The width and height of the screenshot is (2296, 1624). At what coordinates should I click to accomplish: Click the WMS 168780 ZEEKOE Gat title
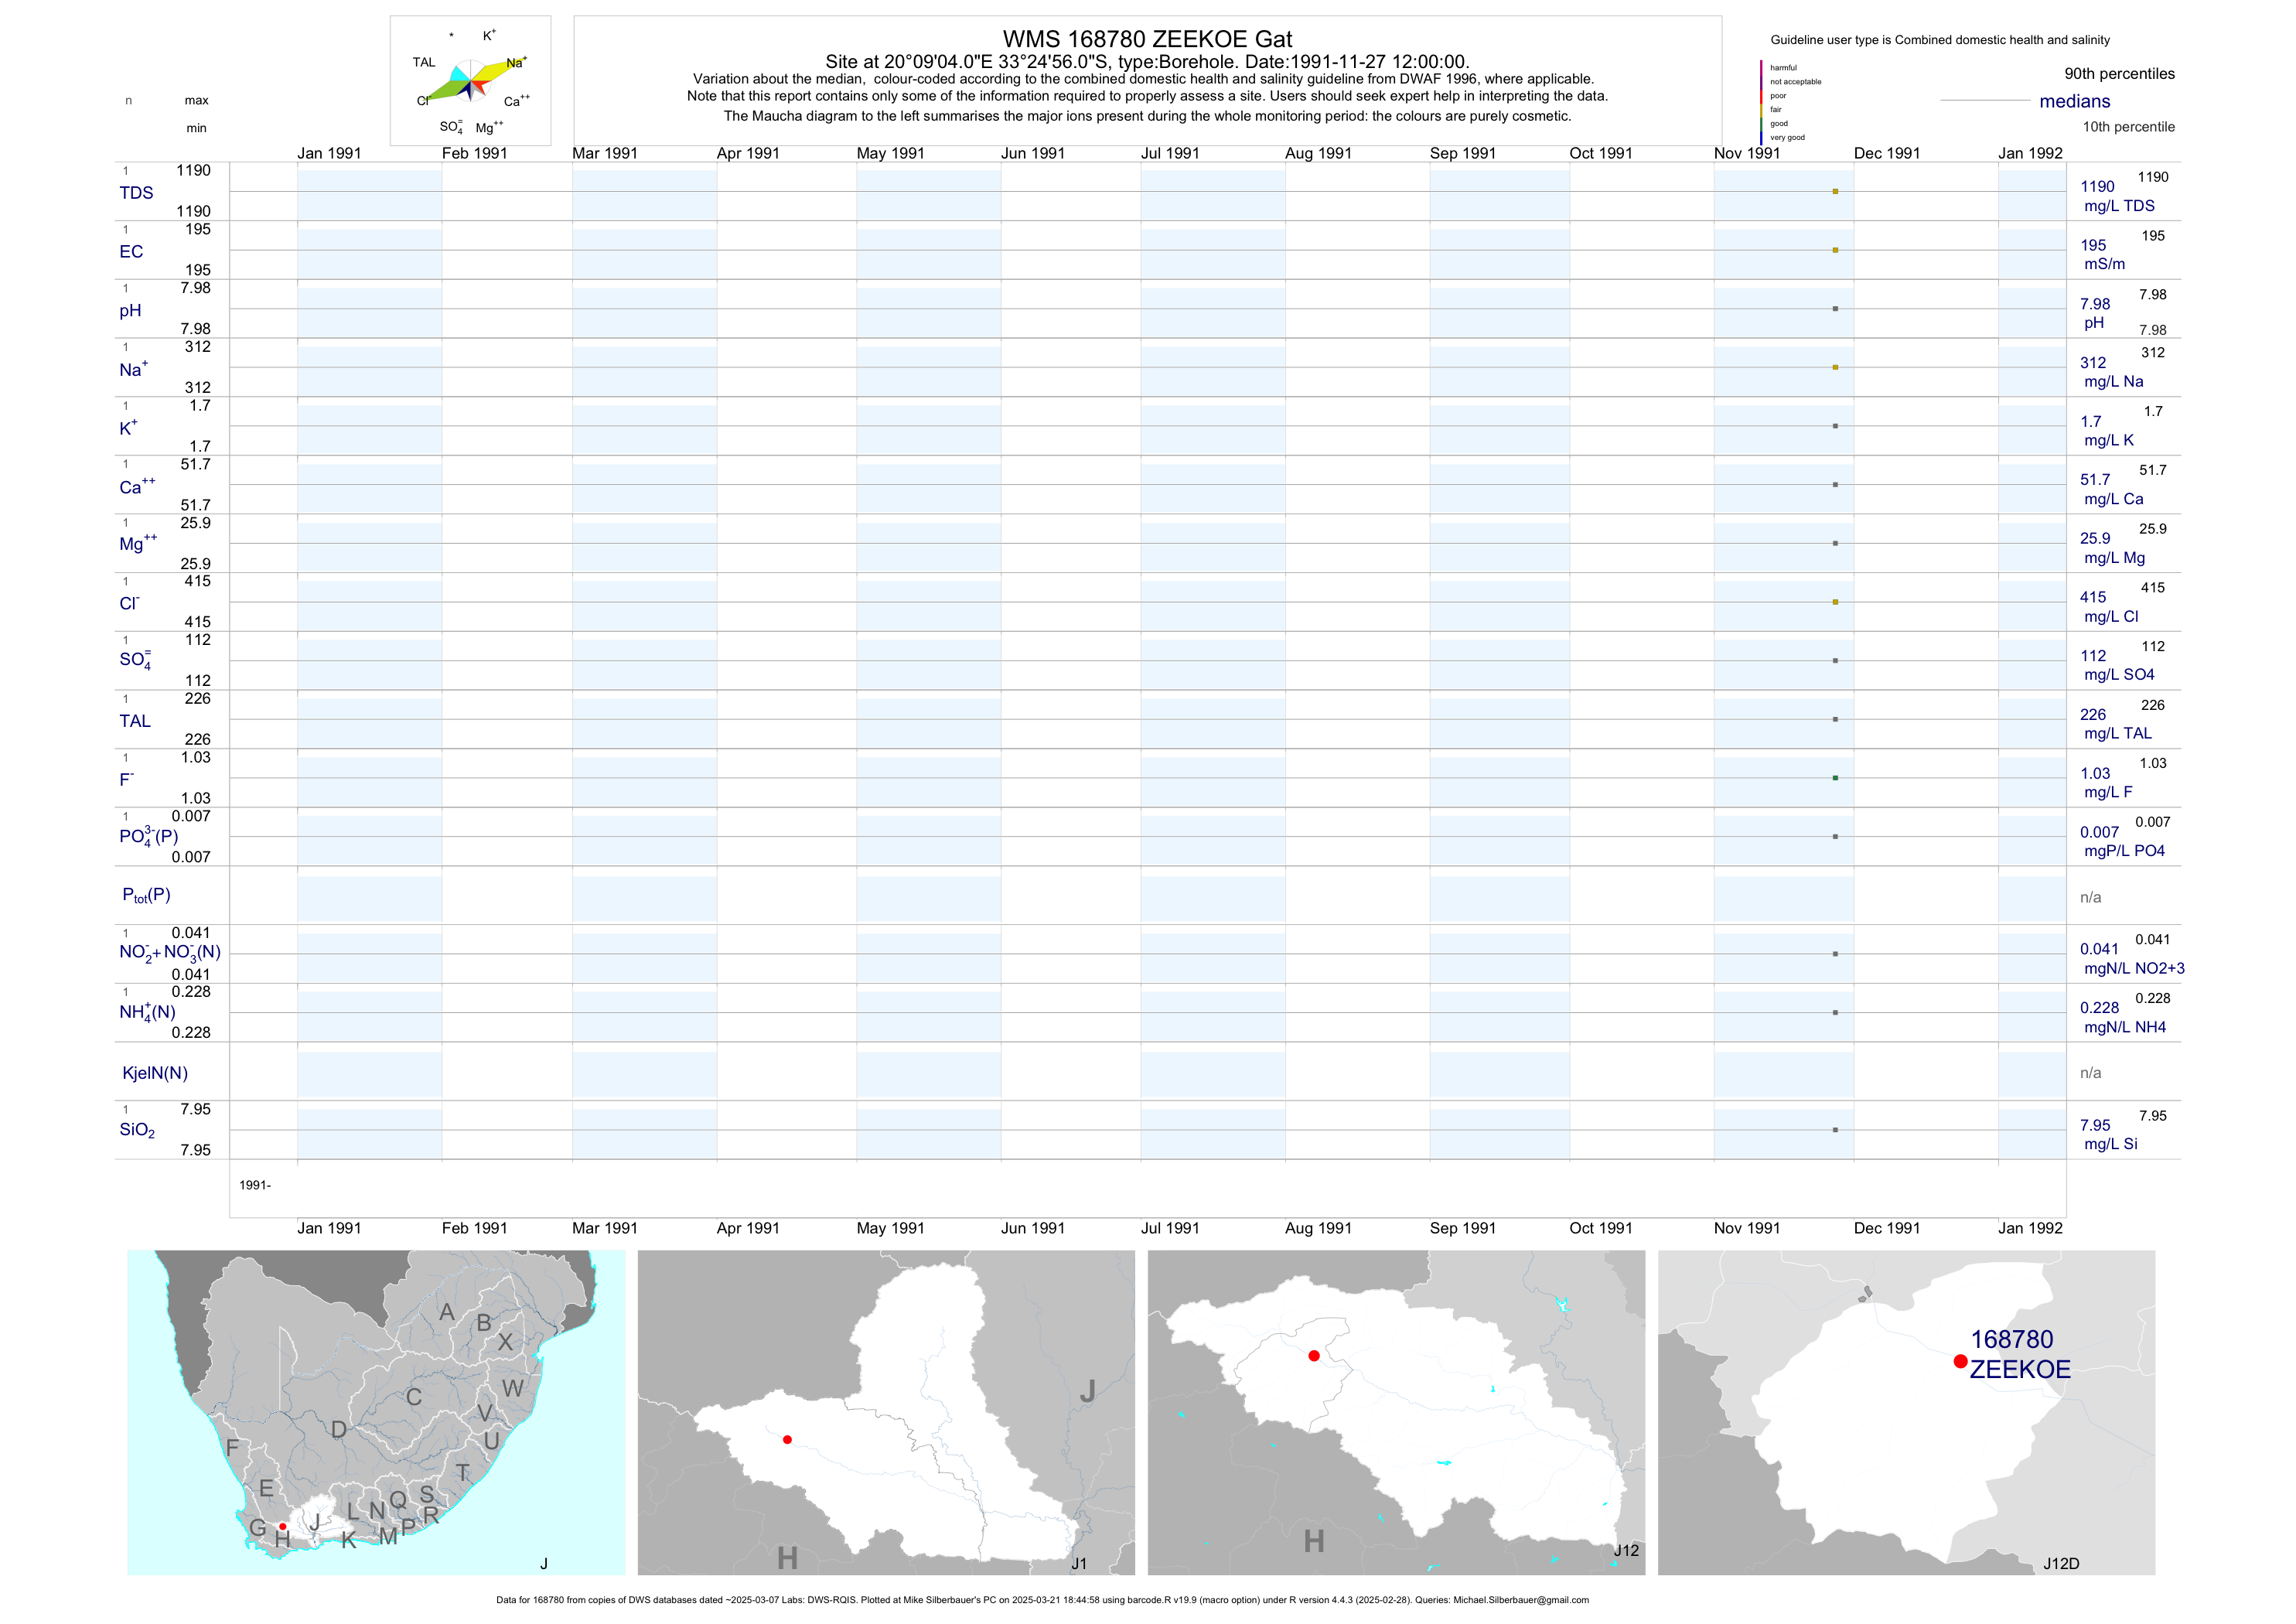point(1147,39)
